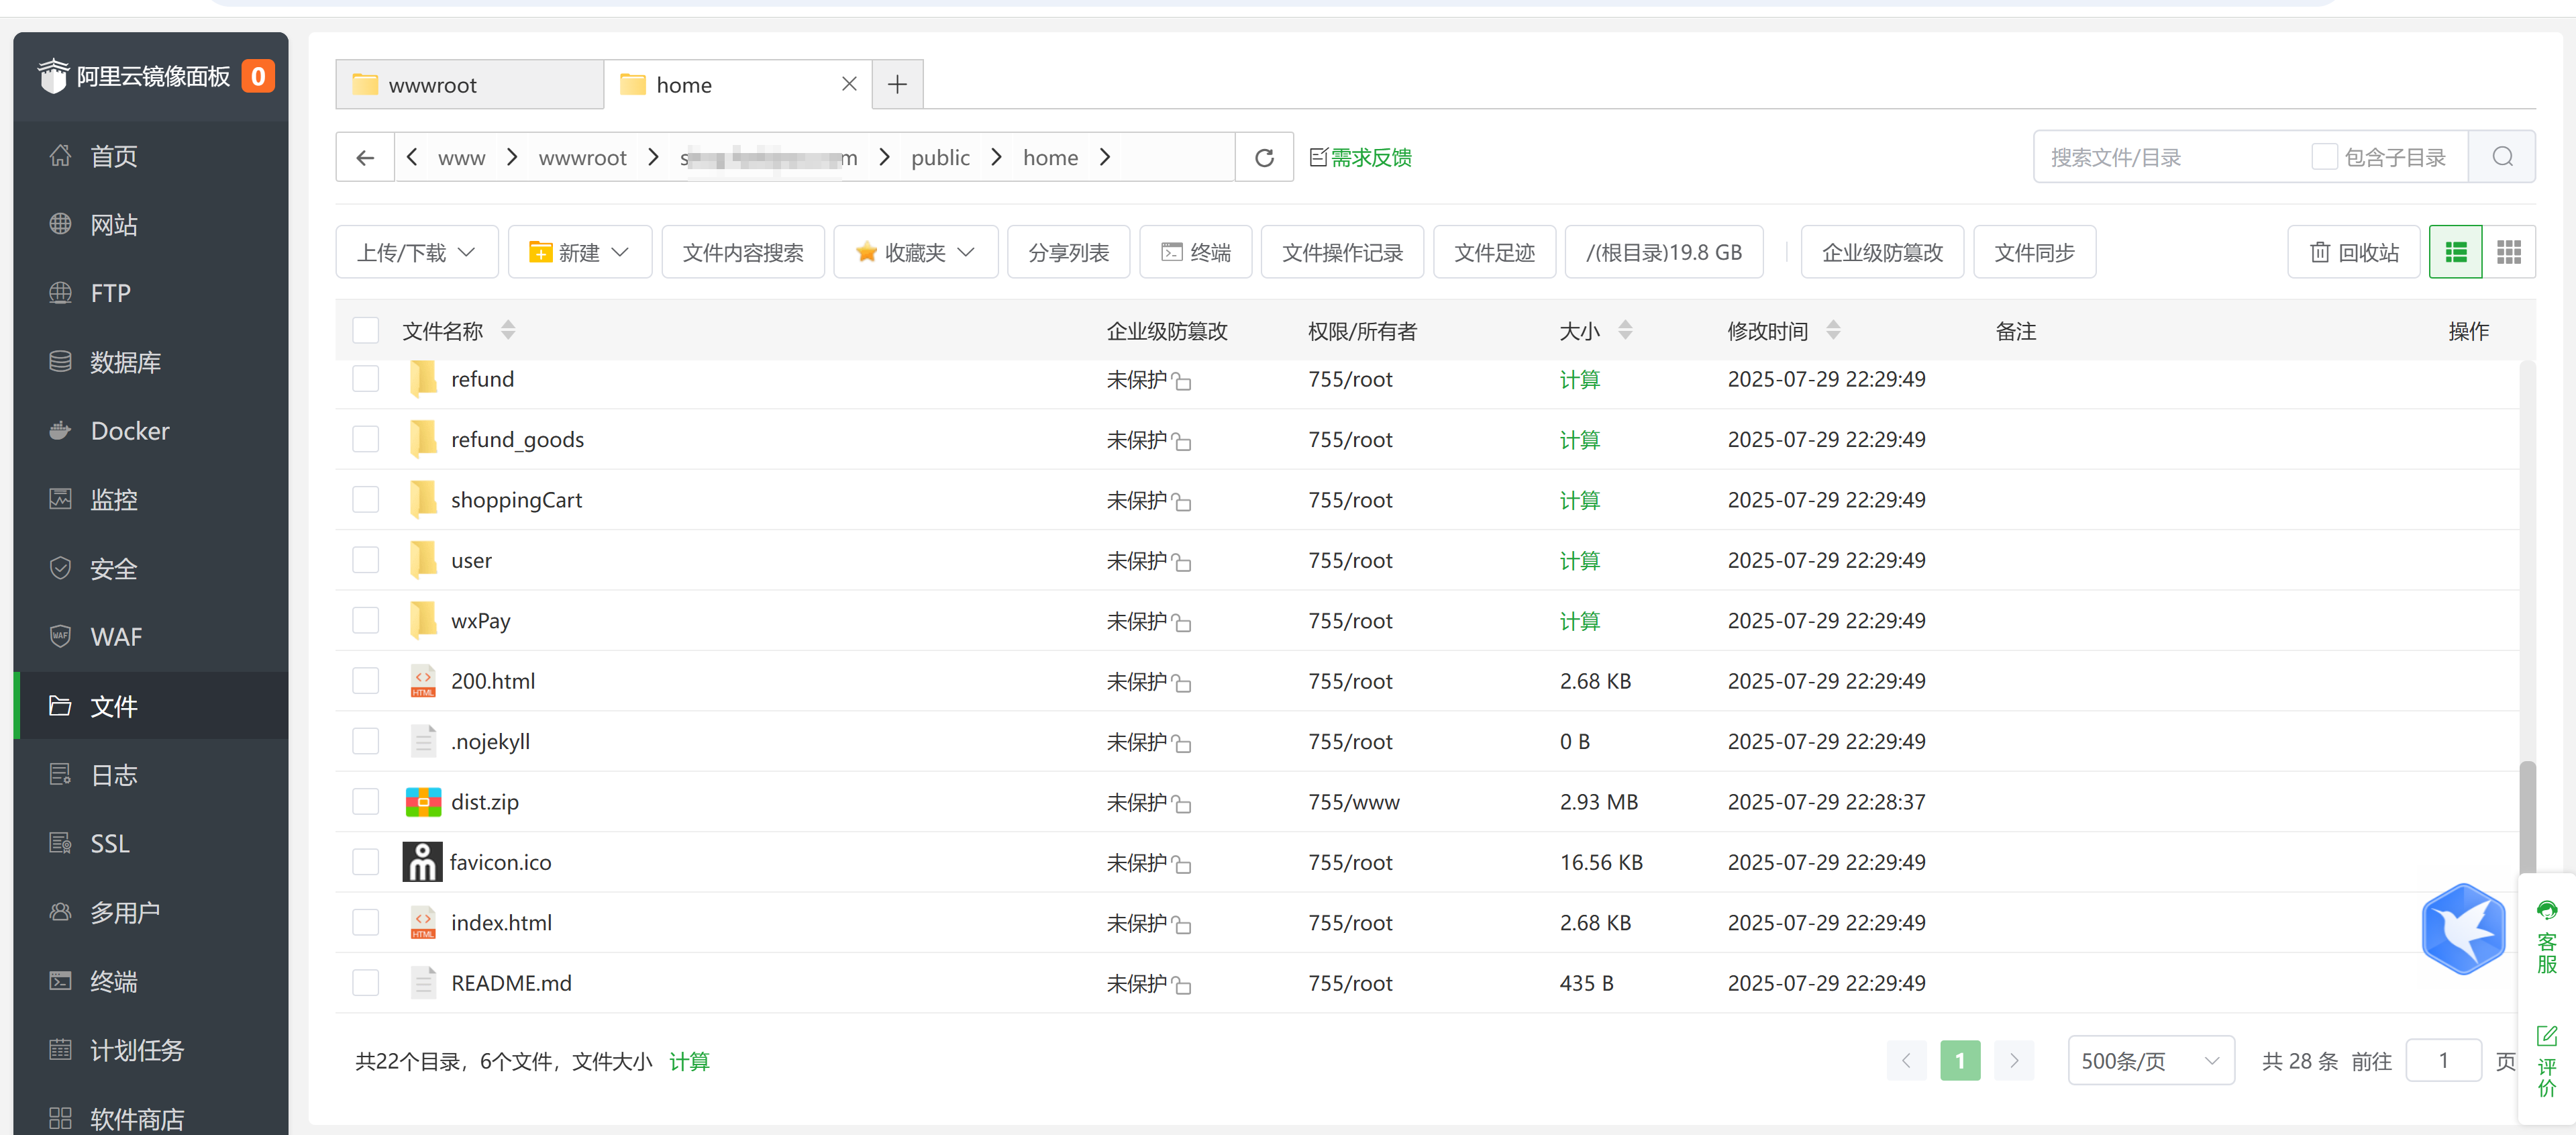Click the index.html file icon
The width and height of the screenshot is (2576, 1135).
[423, 922]
